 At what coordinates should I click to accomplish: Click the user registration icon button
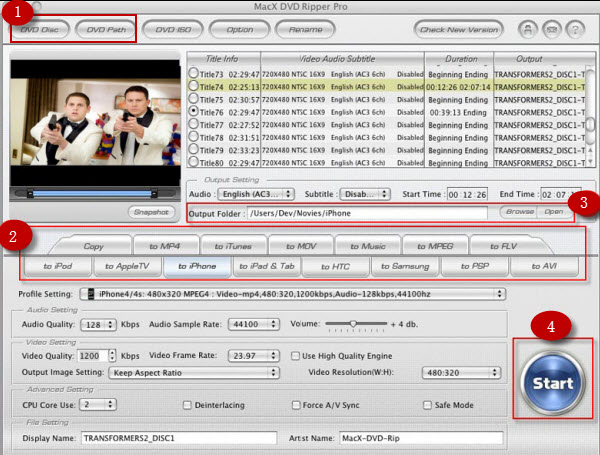coord(528,29)
